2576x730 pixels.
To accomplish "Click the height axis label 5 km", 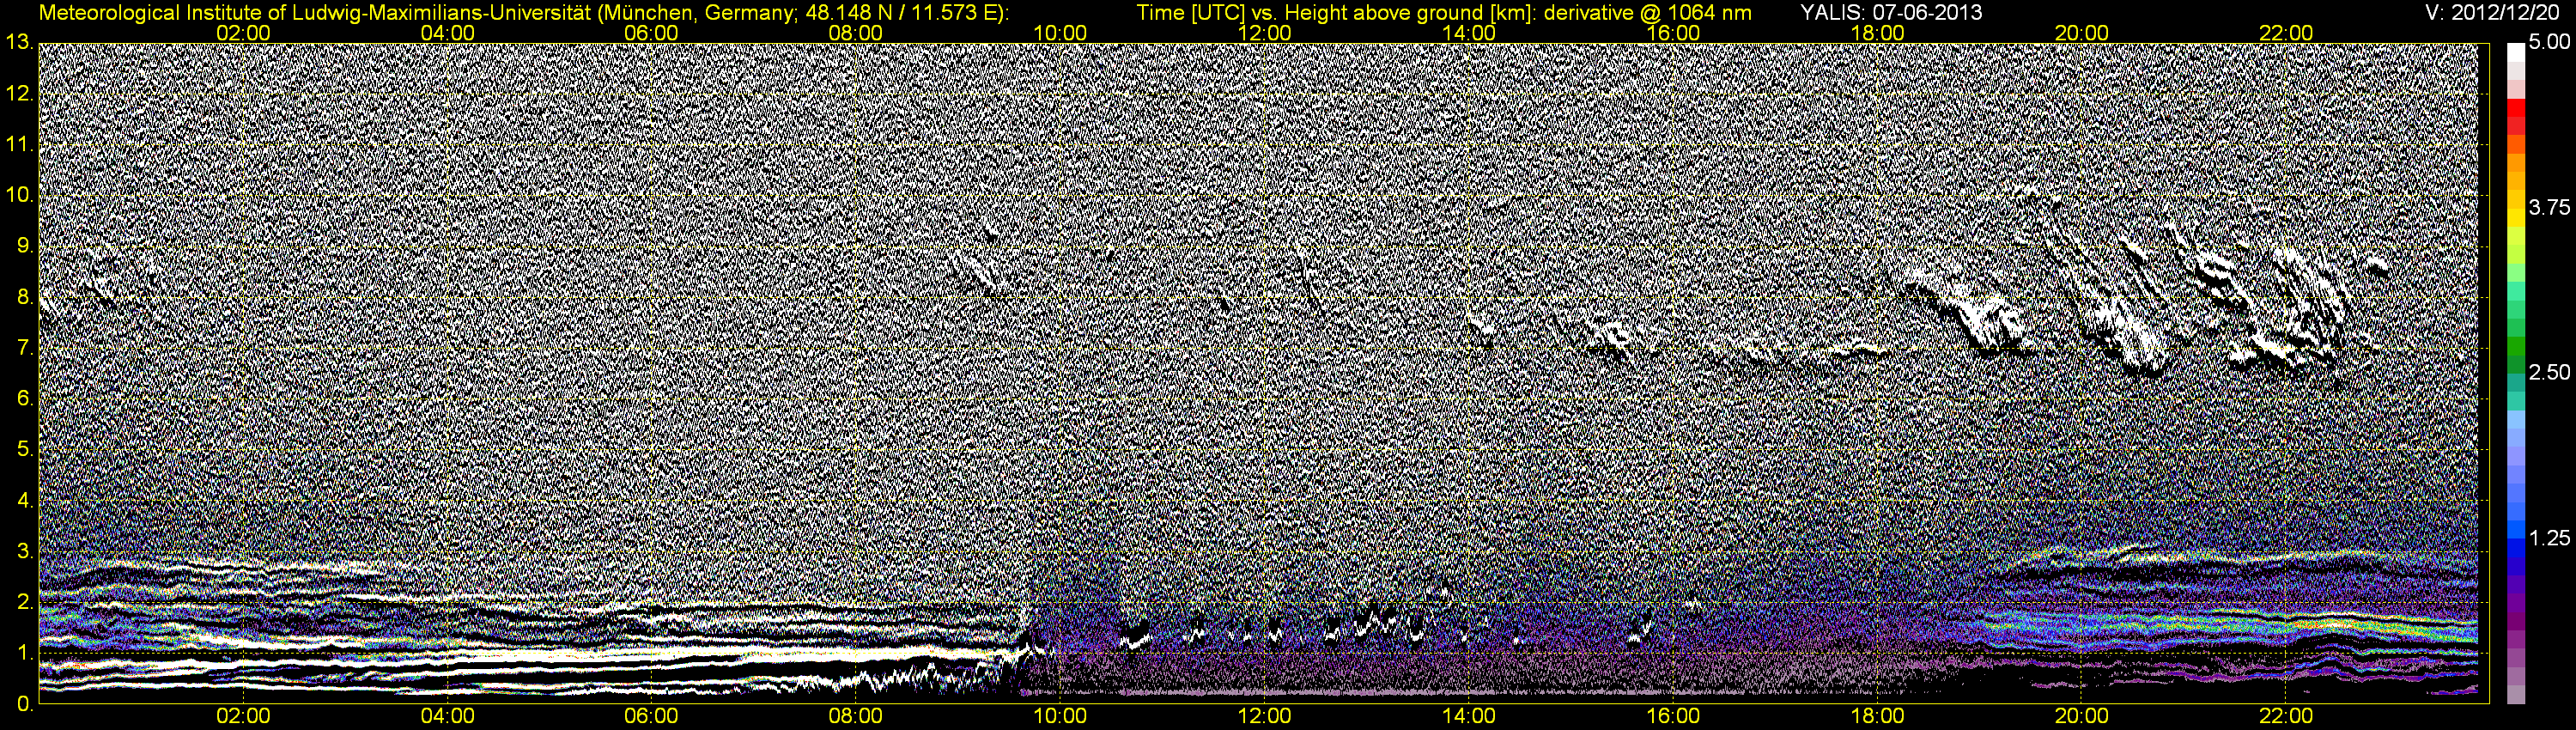I will point(25,449).
